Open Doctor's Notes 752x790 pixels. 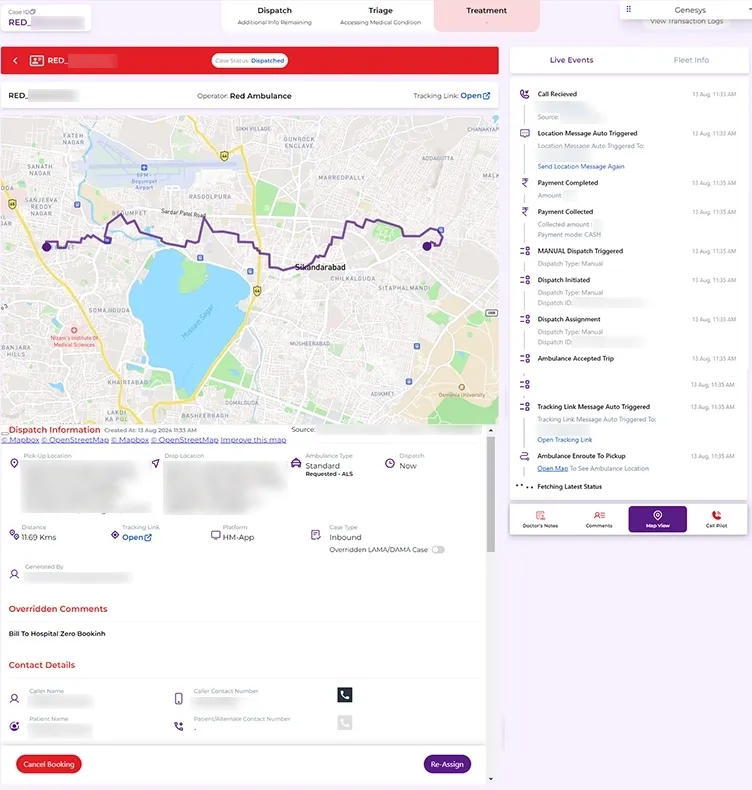pos(540,519)
